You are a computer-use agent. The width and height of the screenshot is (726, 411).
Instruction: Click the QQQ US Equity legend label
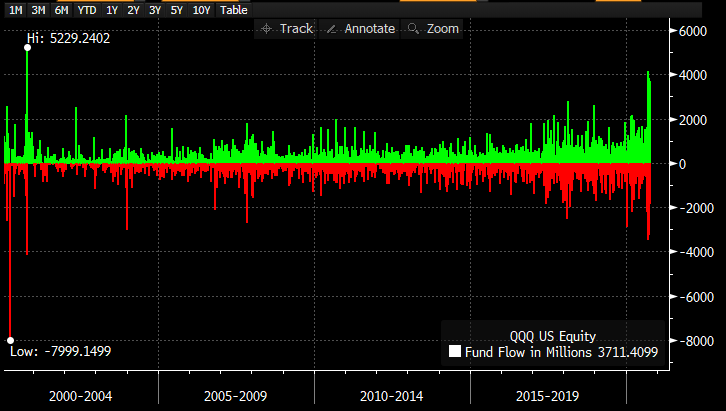pos(551,335)
